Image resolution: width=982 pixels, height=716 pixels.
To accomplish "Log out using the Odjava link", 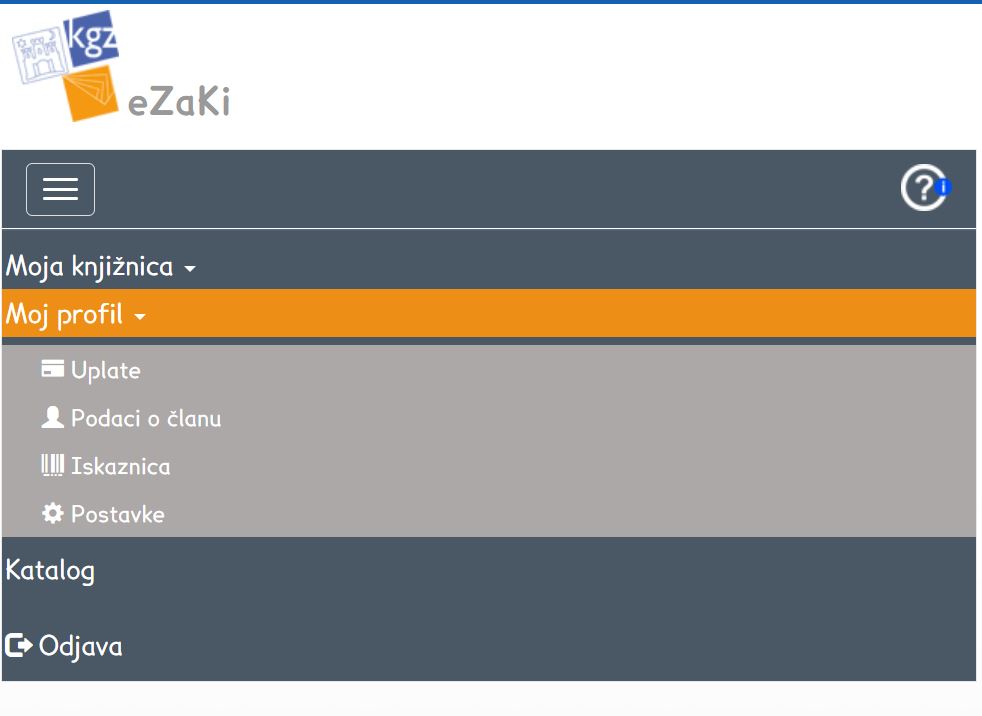I will [81, 646].
